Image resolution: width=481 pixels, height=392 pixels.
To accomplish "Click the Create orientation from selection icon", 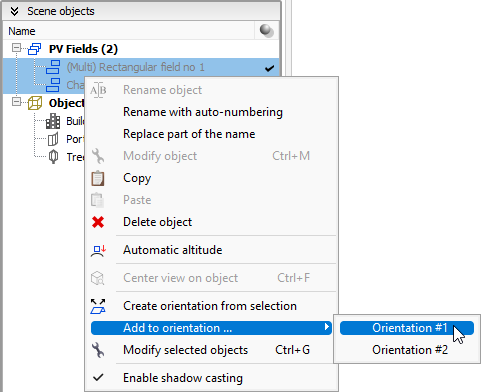I will tap(98, 306).
